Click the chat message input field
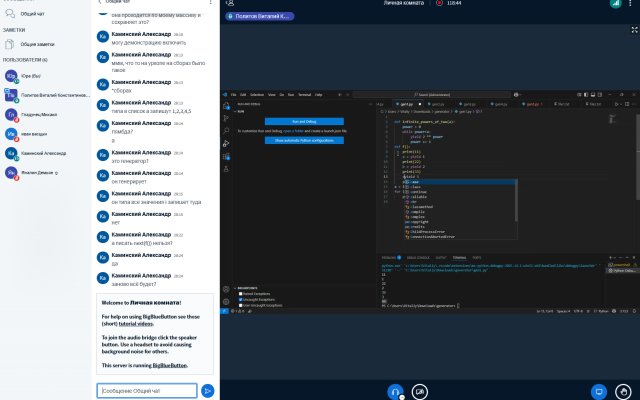Viewport: 640px width, 400px height. [x=147, y=391]
